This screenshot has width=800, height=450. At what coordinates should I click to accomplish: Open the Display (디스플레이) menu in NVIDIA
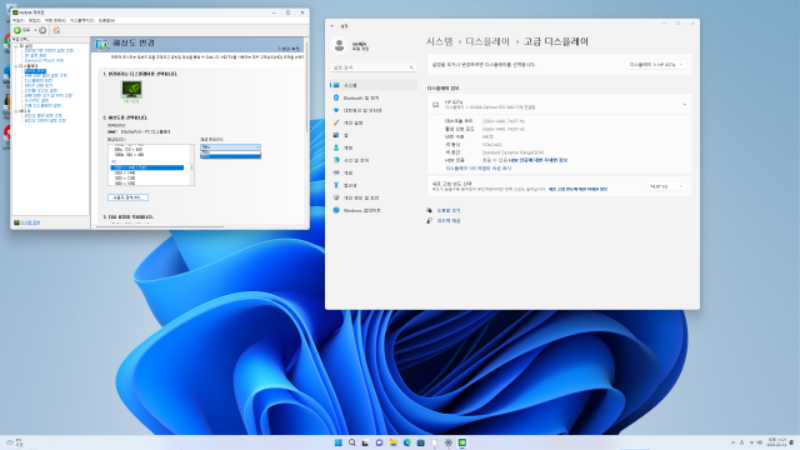pyautogui.click(x=82, y=20)
